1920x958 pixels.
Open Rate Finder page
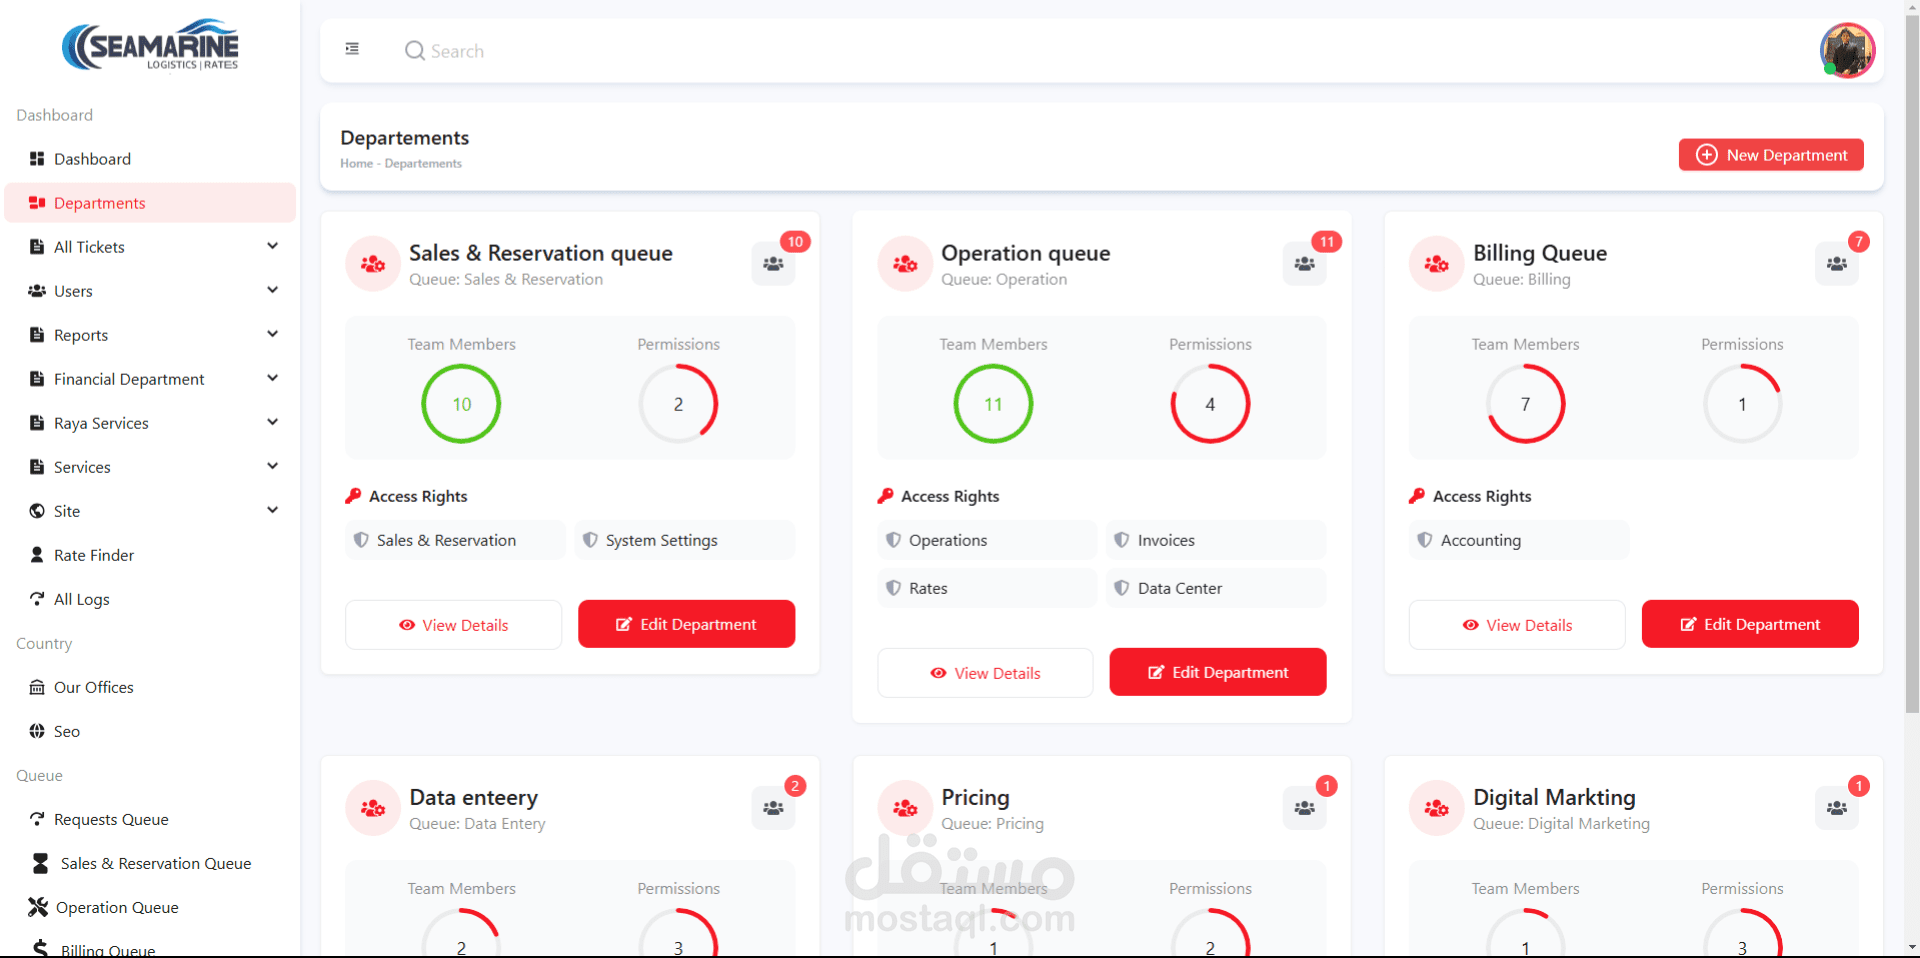tap(150, 555)
